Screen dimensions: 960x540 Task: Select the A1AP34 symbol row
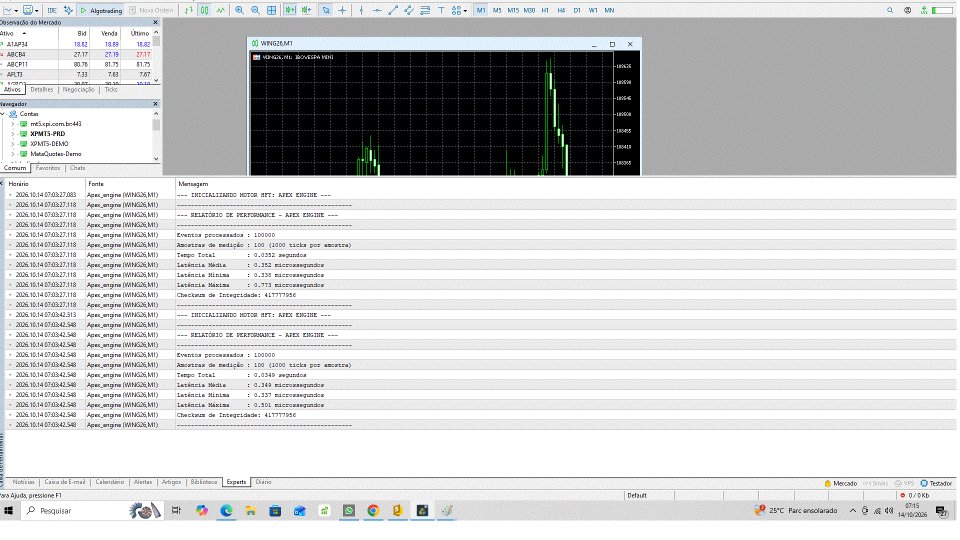tap(77, 44)
